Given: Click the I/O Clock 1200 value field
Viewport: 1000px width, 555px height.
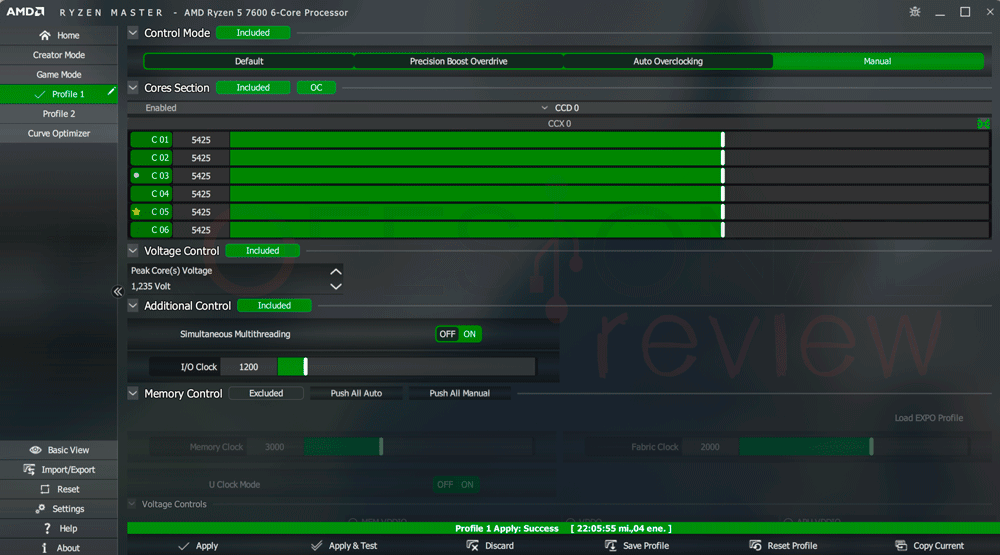Looking at the screenshot, I should (x=249, y=367).
